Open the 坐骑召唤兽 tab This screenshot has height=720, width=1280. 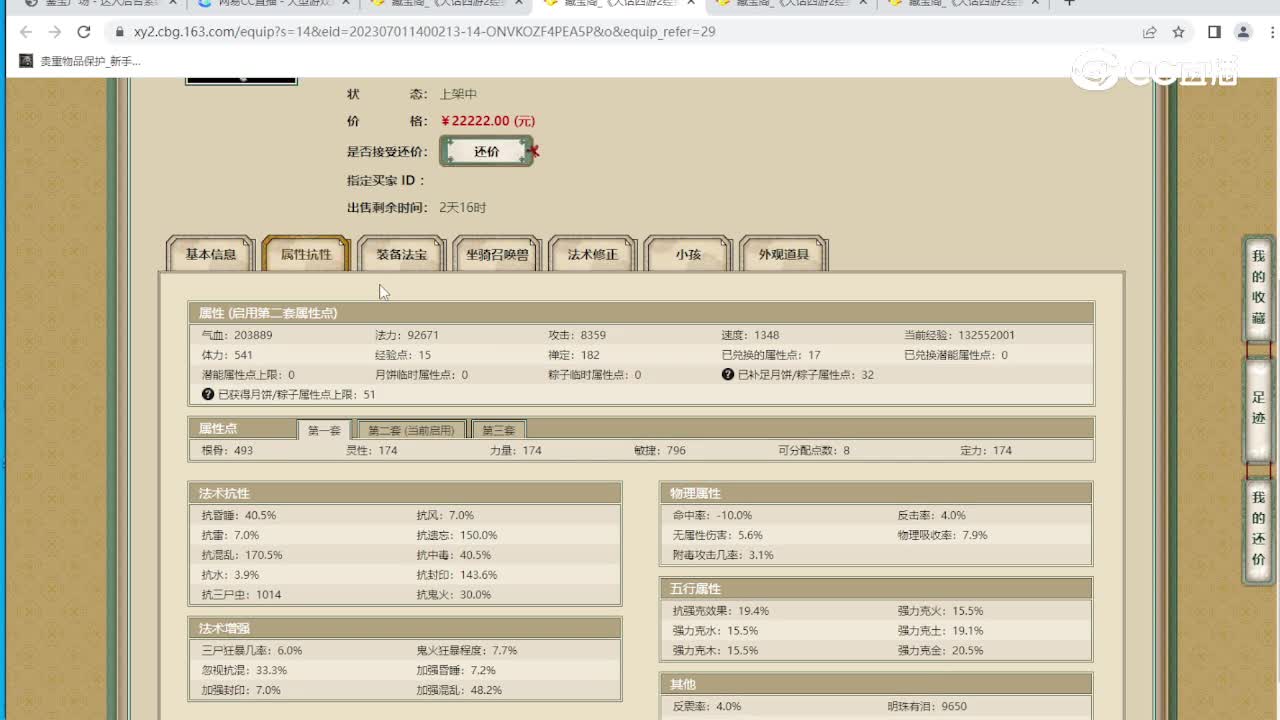tap(497, 254)
